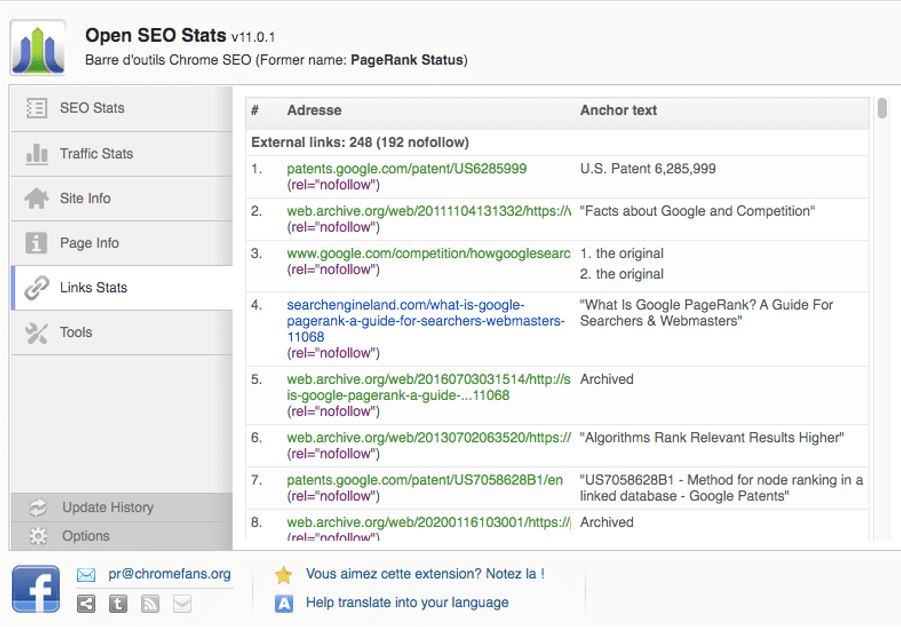Viewport: 901px width, 627px height.
Task: Click the share icon in footer
Action: pyautogui.click(x=86, y=603)
